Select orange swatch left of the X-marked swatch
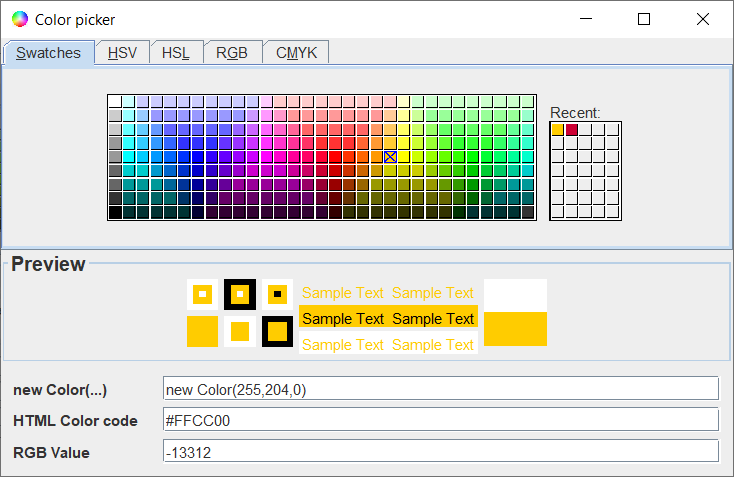 tap(376, 157)
